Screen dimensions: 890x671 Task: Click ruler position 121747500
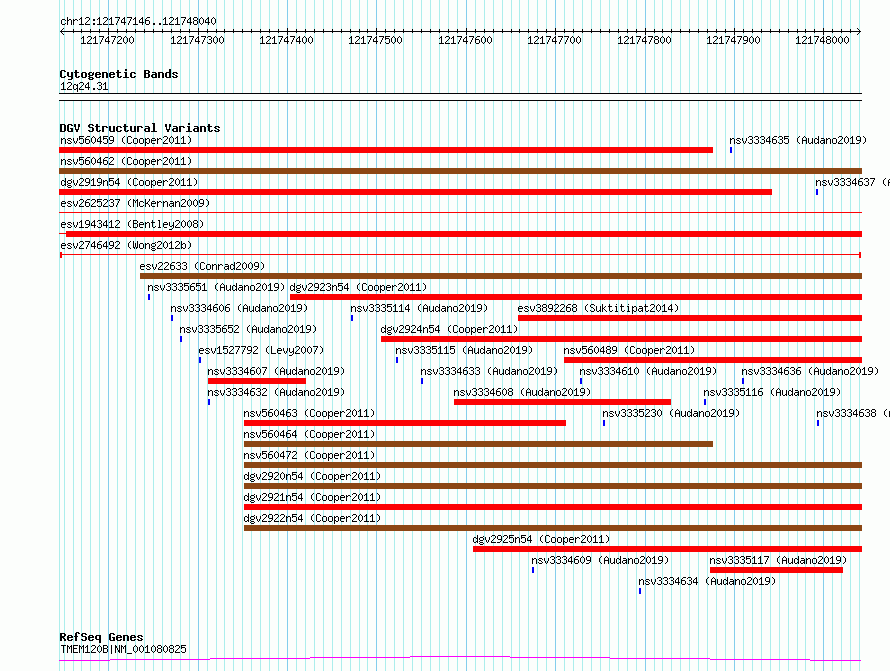pyautogui.click(x=375, y=40)
